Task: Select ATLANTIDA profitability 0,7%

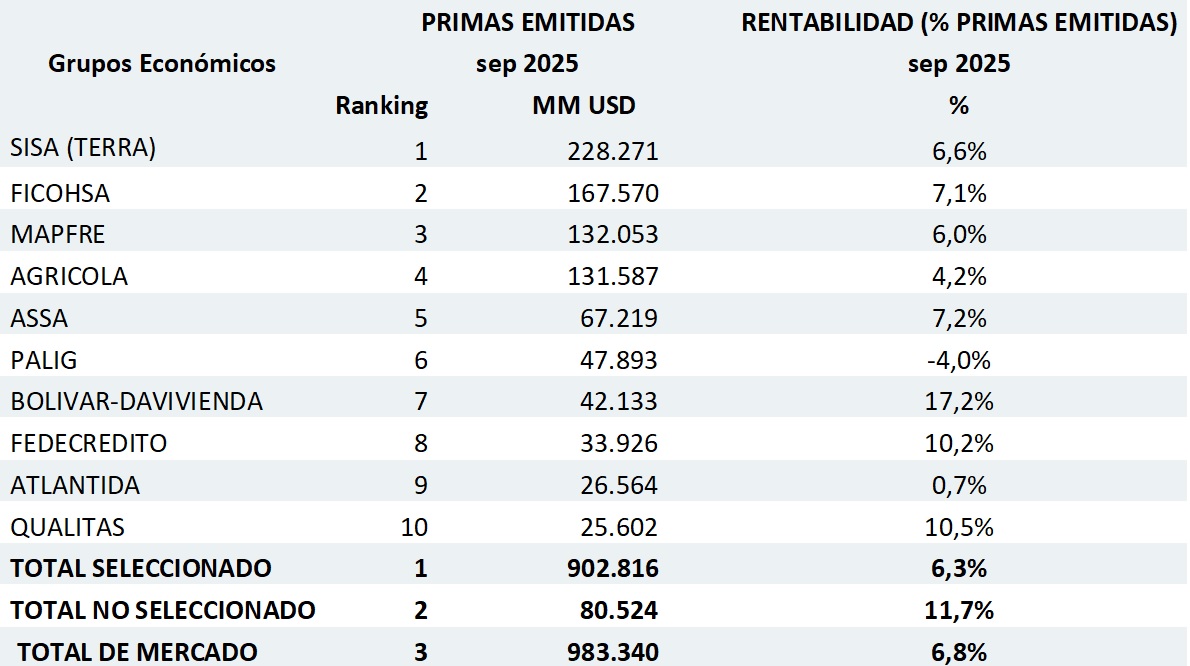Action: [958, 485]
